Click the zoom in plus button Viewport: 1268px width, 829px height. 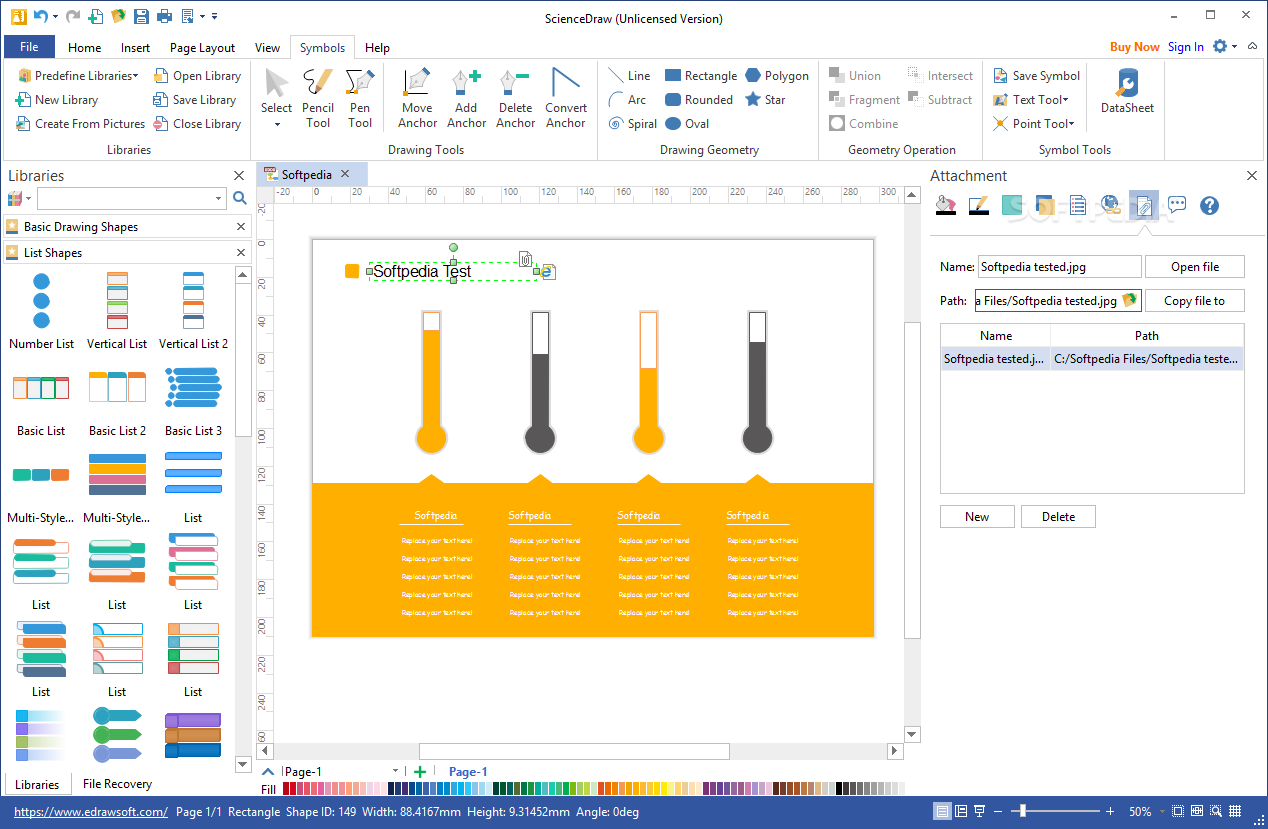1110,811
